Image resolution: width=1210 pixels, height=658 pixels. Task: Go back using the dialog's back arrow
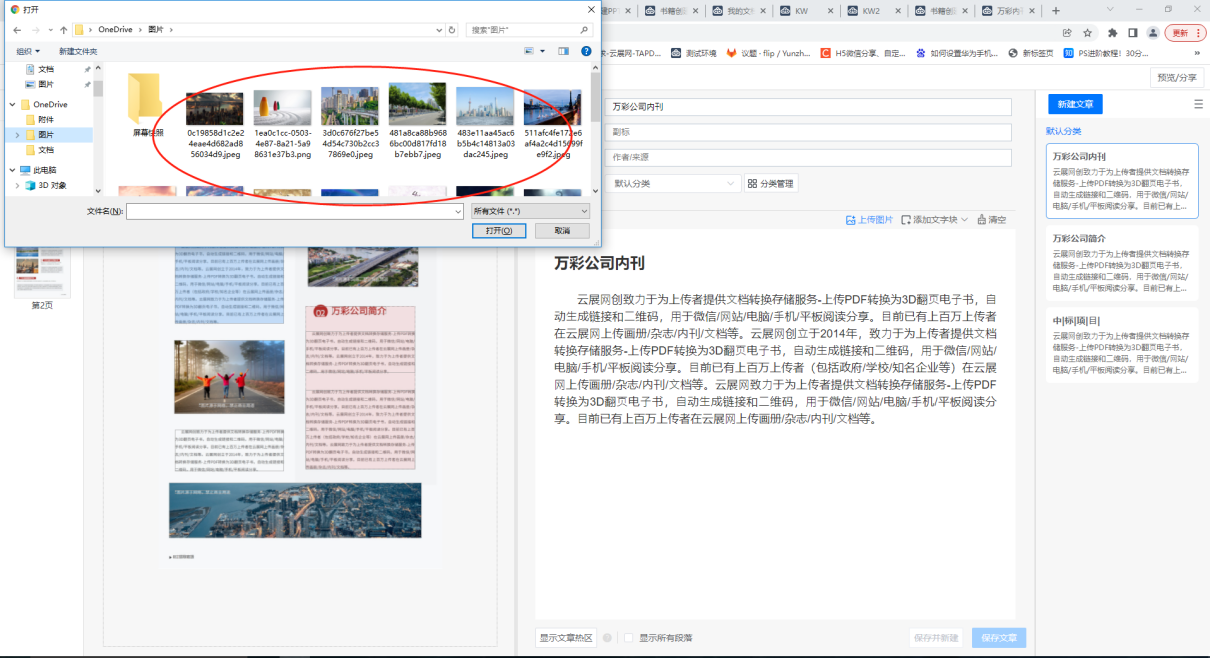point(17,30)
